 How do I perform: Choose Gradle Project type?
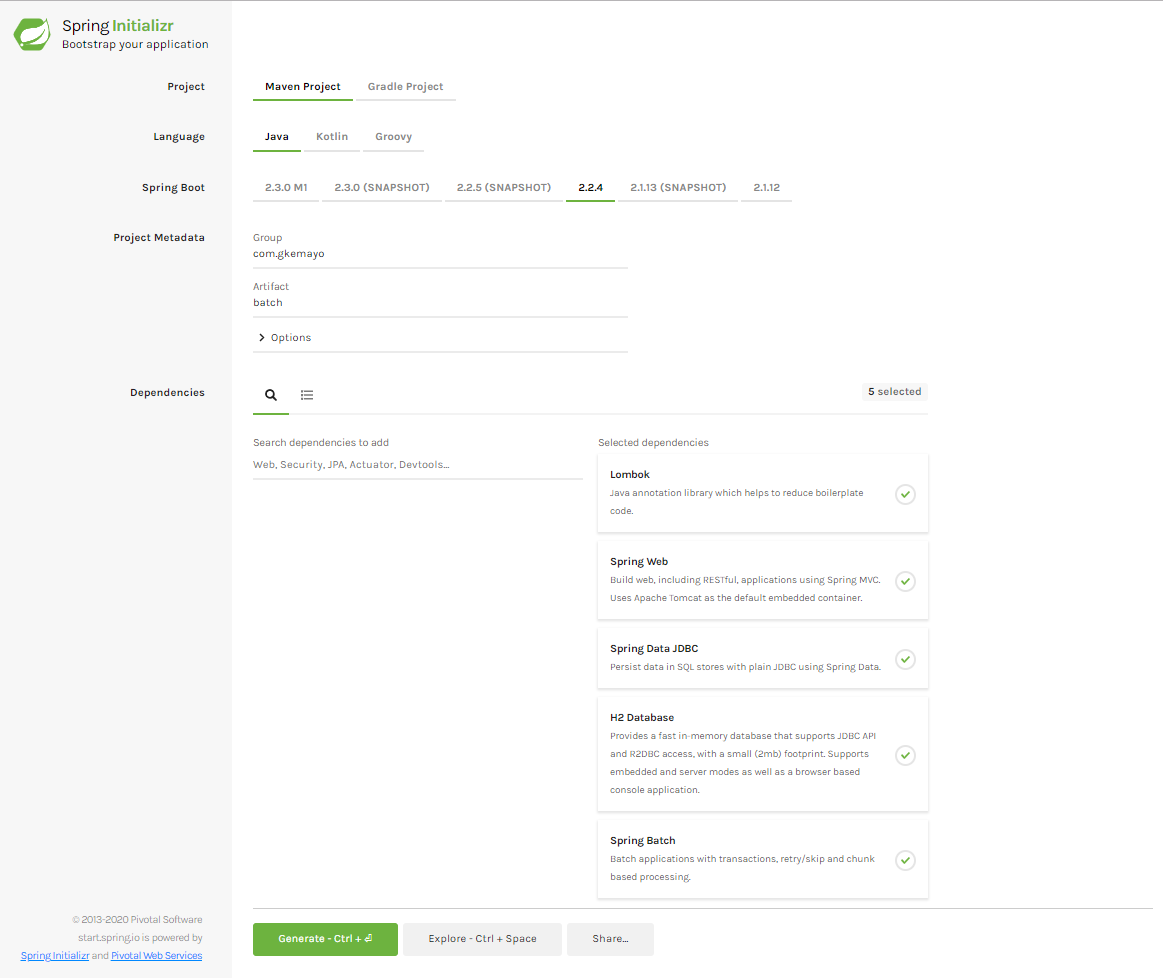pyautogui.click(x=405, y=87)
